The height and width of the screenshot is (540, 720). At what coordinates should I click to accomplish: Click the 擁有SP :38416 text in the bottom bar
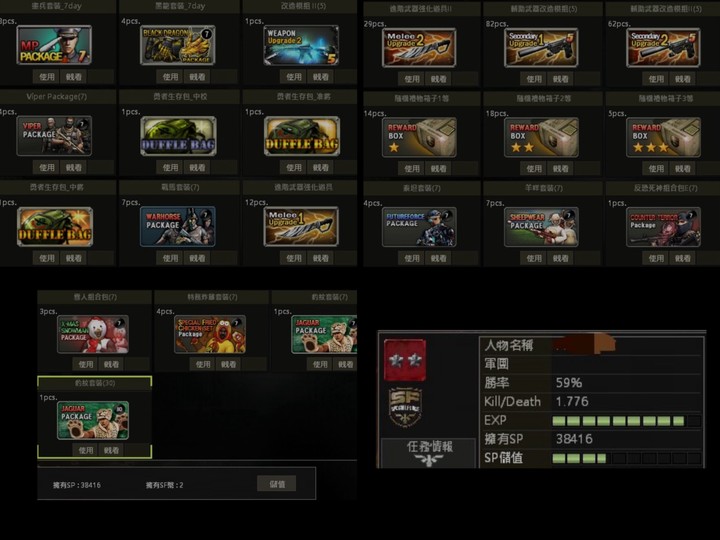point(77,485)
